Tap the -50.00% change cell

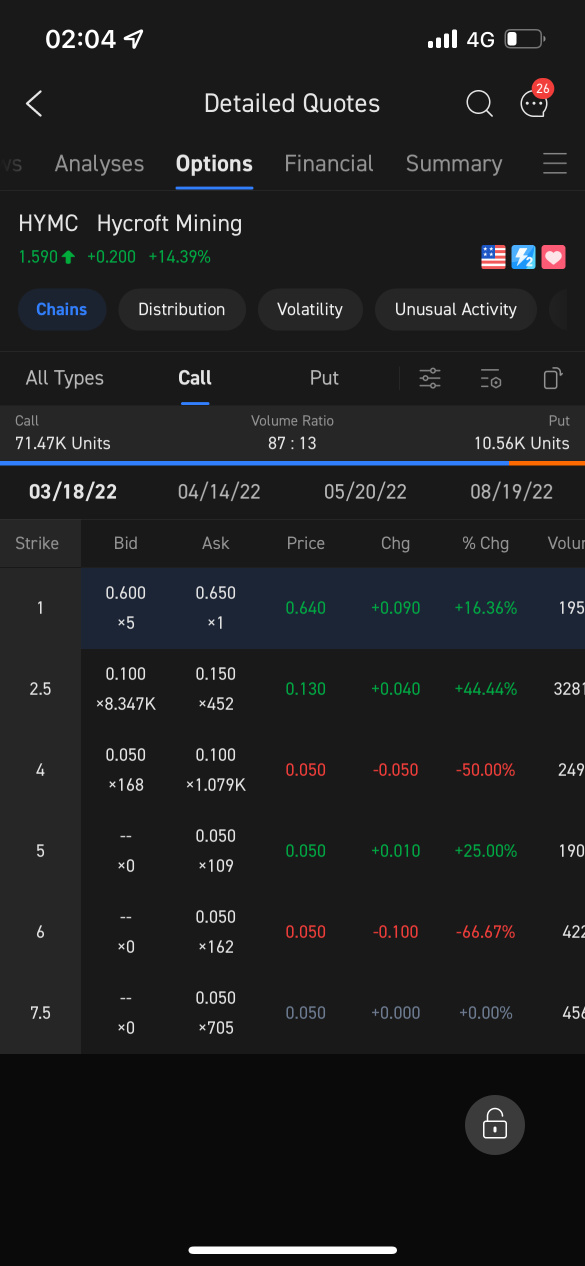pos(486,770)
